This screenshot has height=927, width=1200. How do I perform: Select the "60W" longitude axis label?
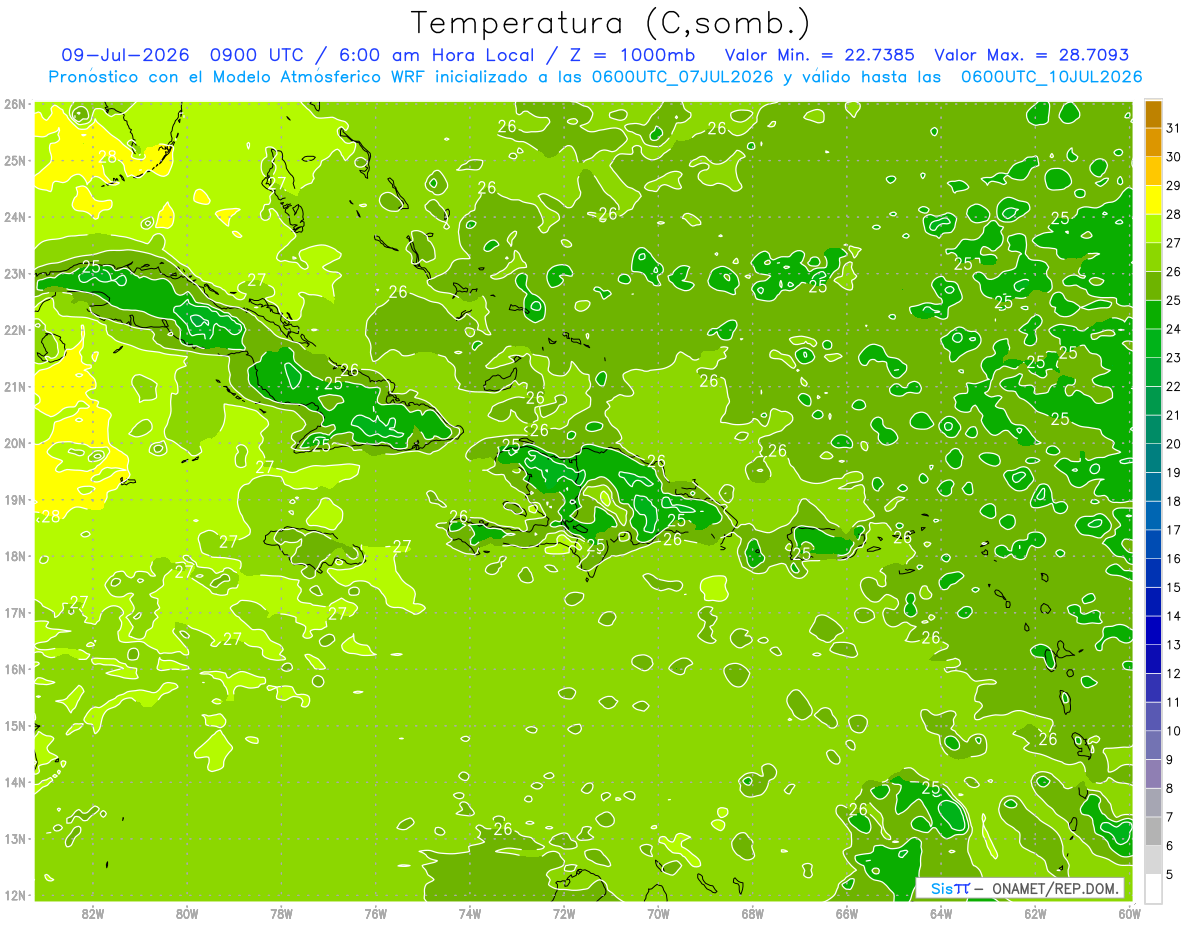click(1129, 913)
